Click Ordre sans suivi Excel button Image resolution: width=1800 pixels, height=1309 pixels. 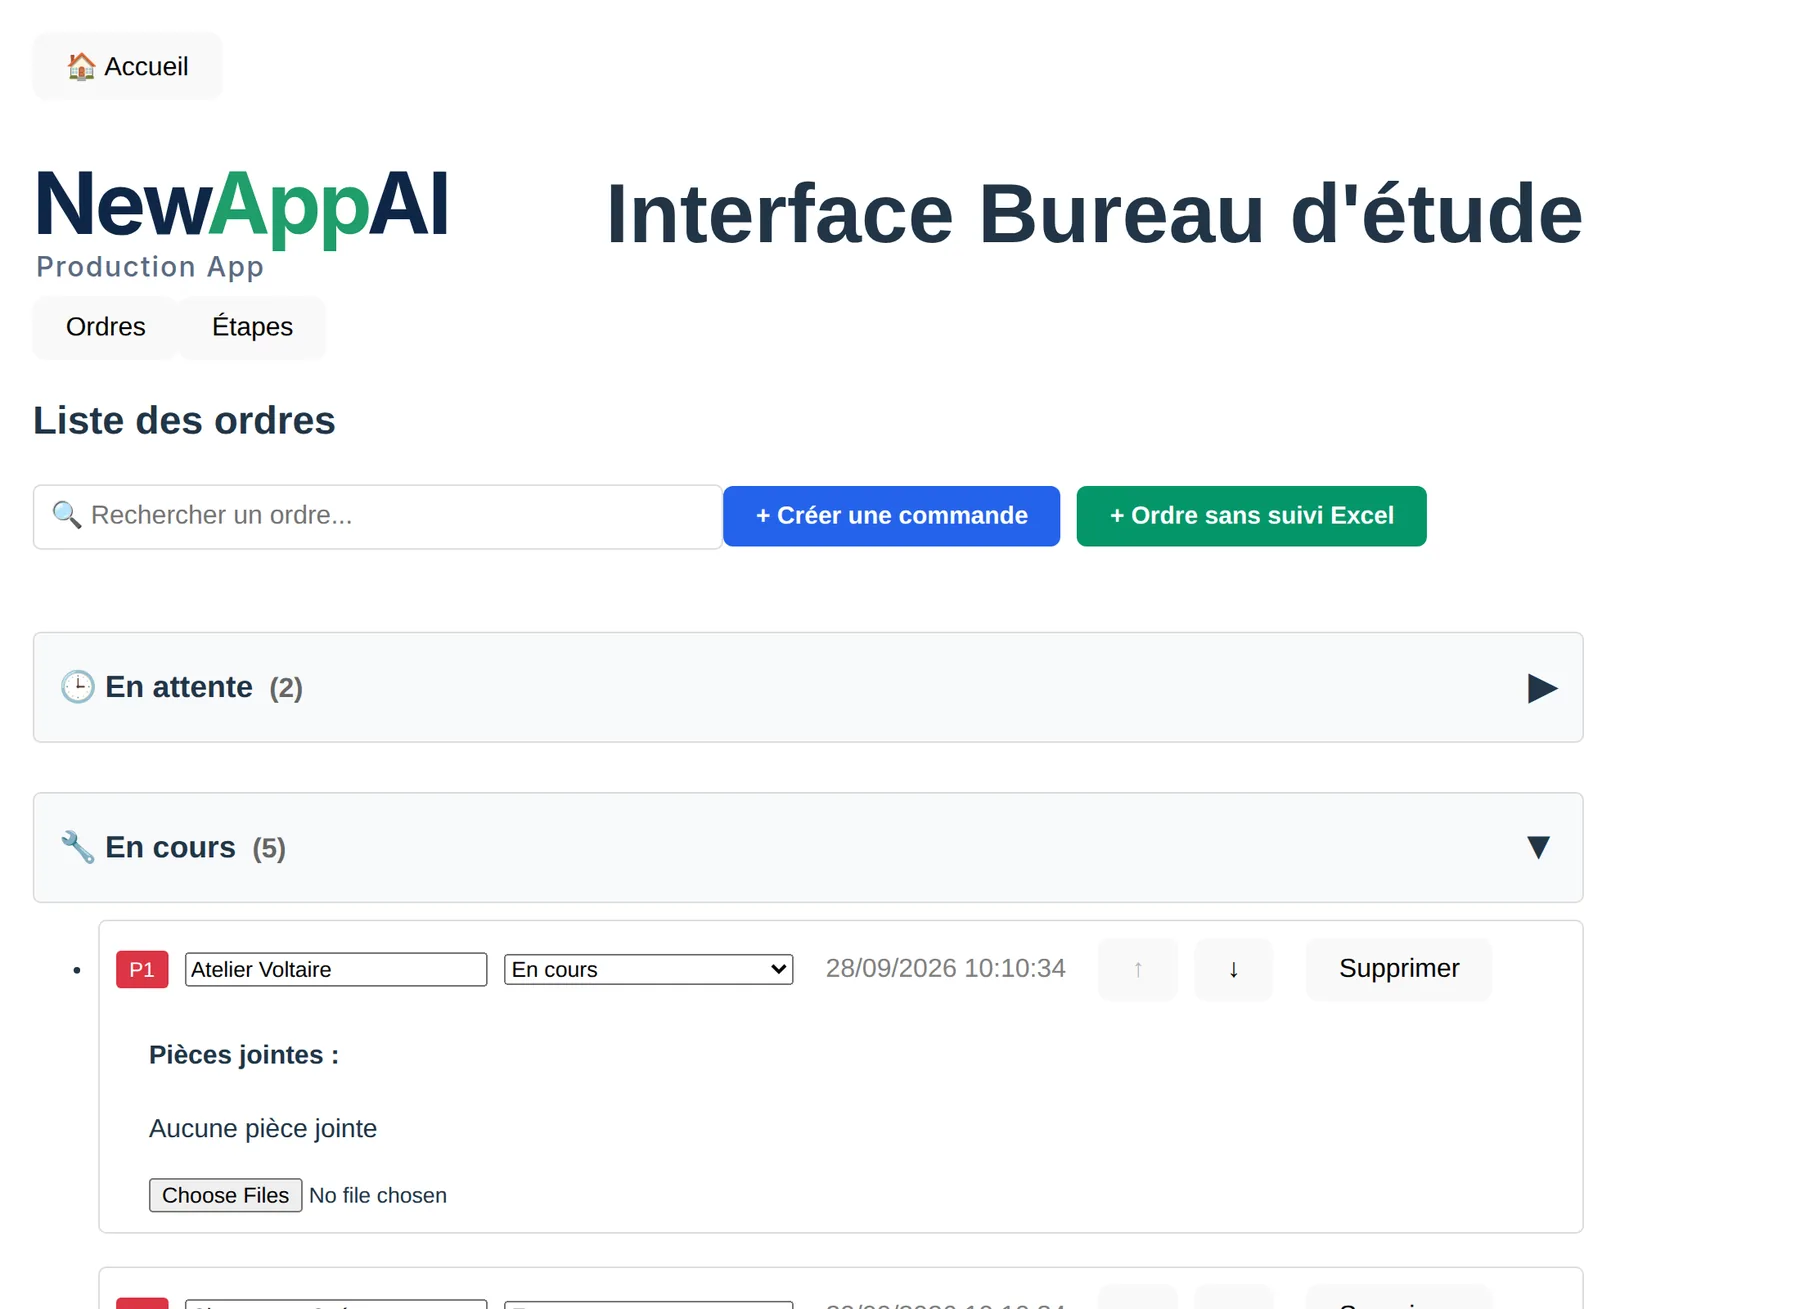(1251, 516)
